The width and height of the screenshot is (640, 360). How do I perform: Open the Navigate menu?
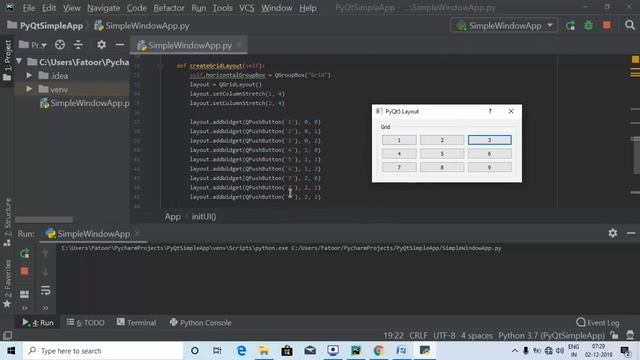click(x=103, y=8)
